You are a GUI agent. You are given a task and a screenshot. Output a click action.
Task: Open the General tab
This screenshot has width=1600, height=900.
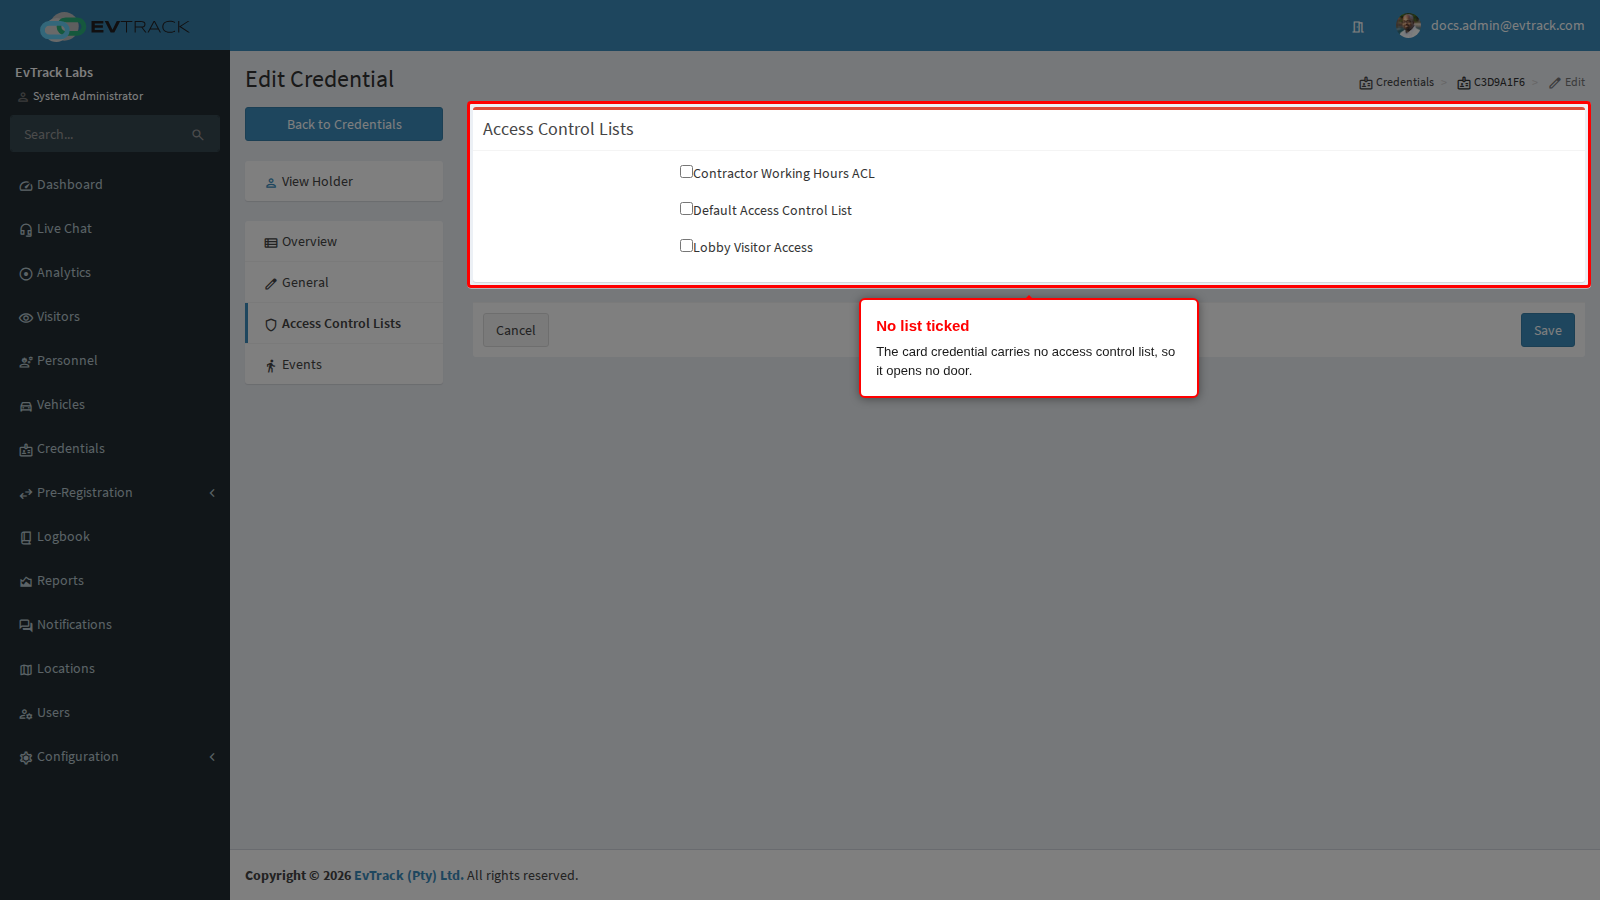(x=344, y=283)
